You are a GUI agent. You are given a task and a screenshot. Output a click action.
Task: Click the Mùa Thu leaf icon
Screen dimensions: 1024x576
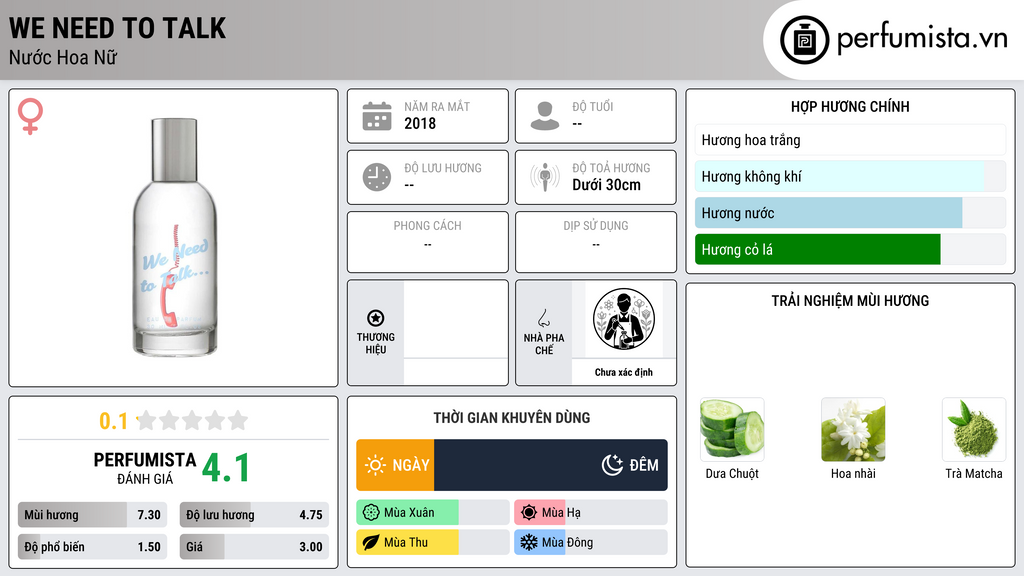tap(371, 542)
